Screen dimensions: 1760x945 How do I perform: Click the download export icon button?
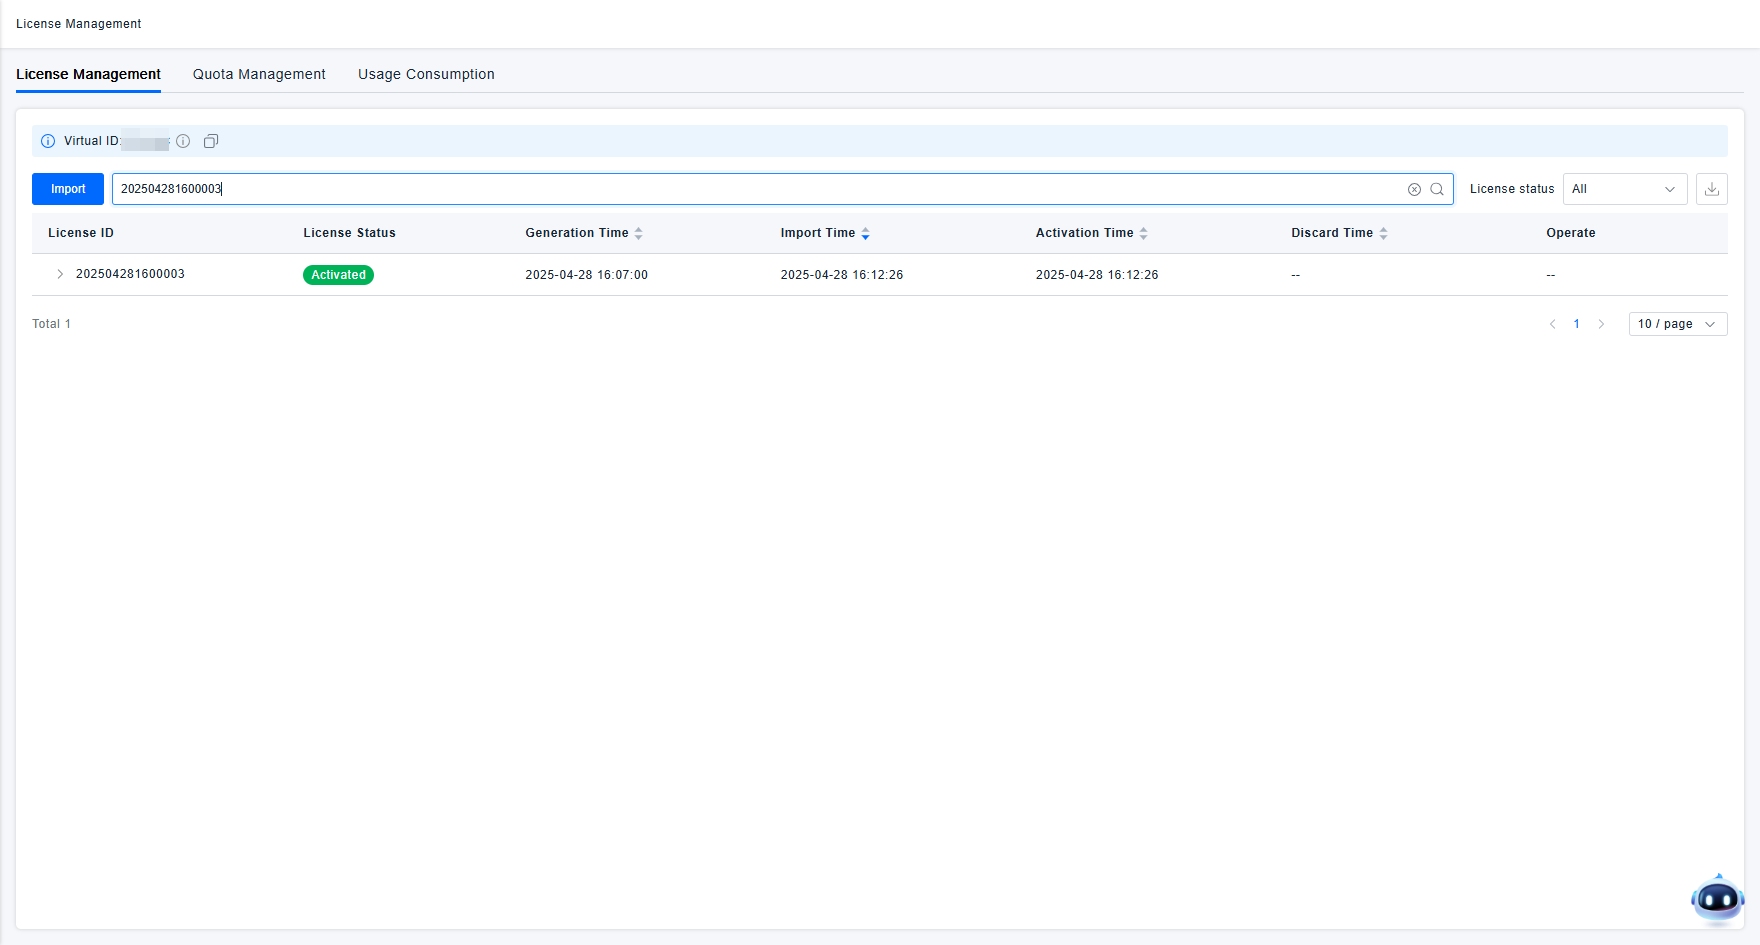click(x=1711, y=189)
